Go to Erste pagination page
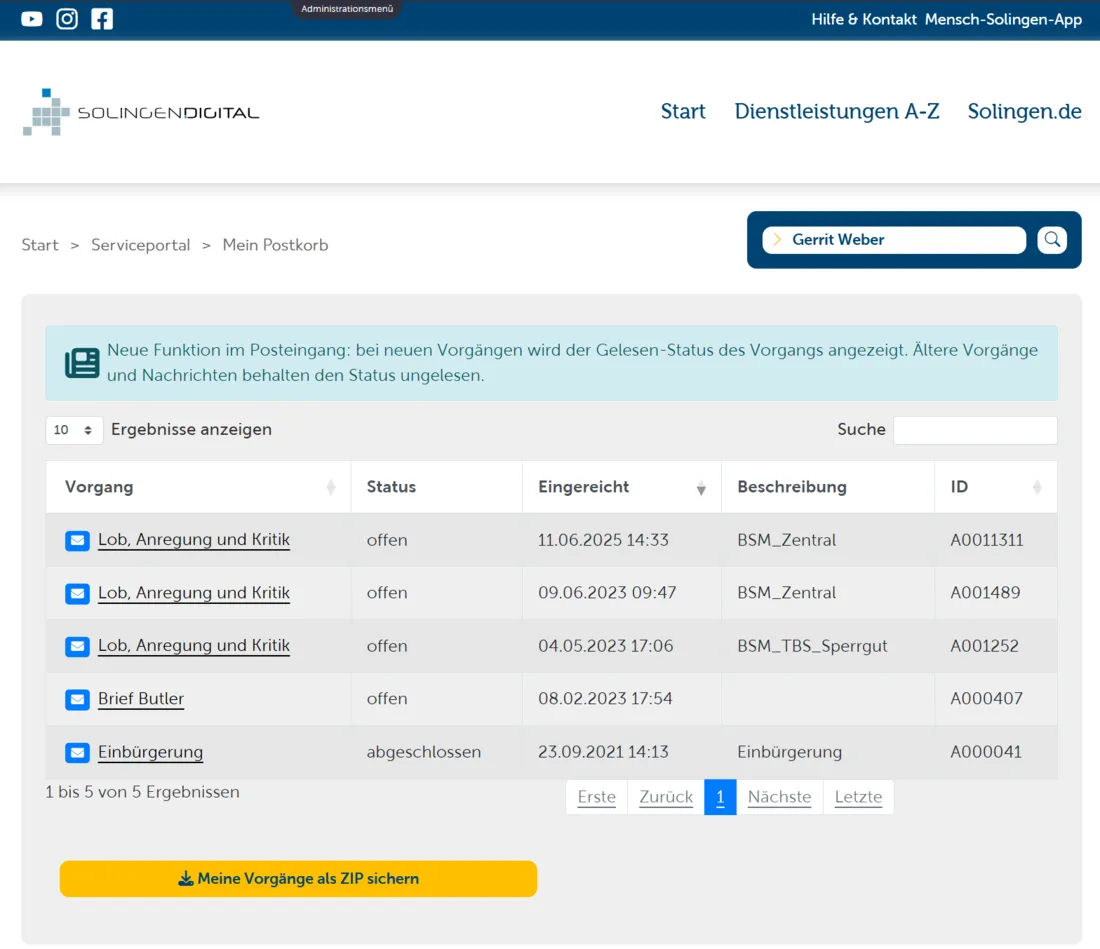 [596, 797]
